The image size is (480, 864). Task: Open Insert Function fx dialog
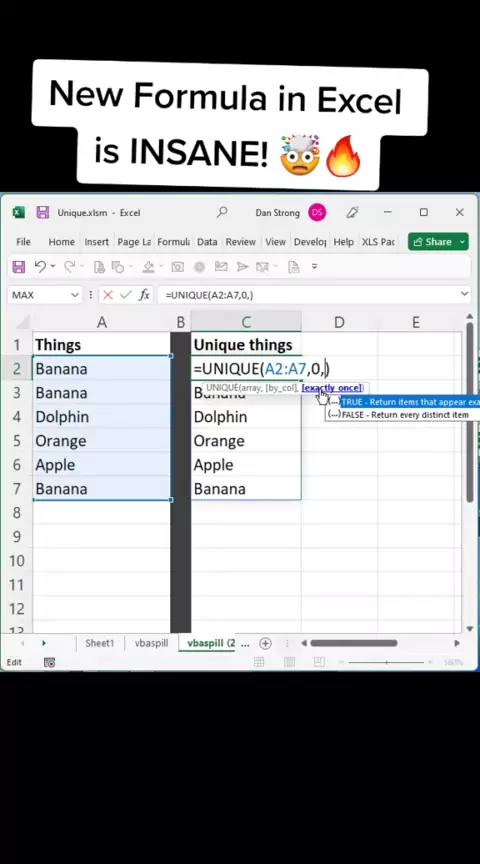144,295
